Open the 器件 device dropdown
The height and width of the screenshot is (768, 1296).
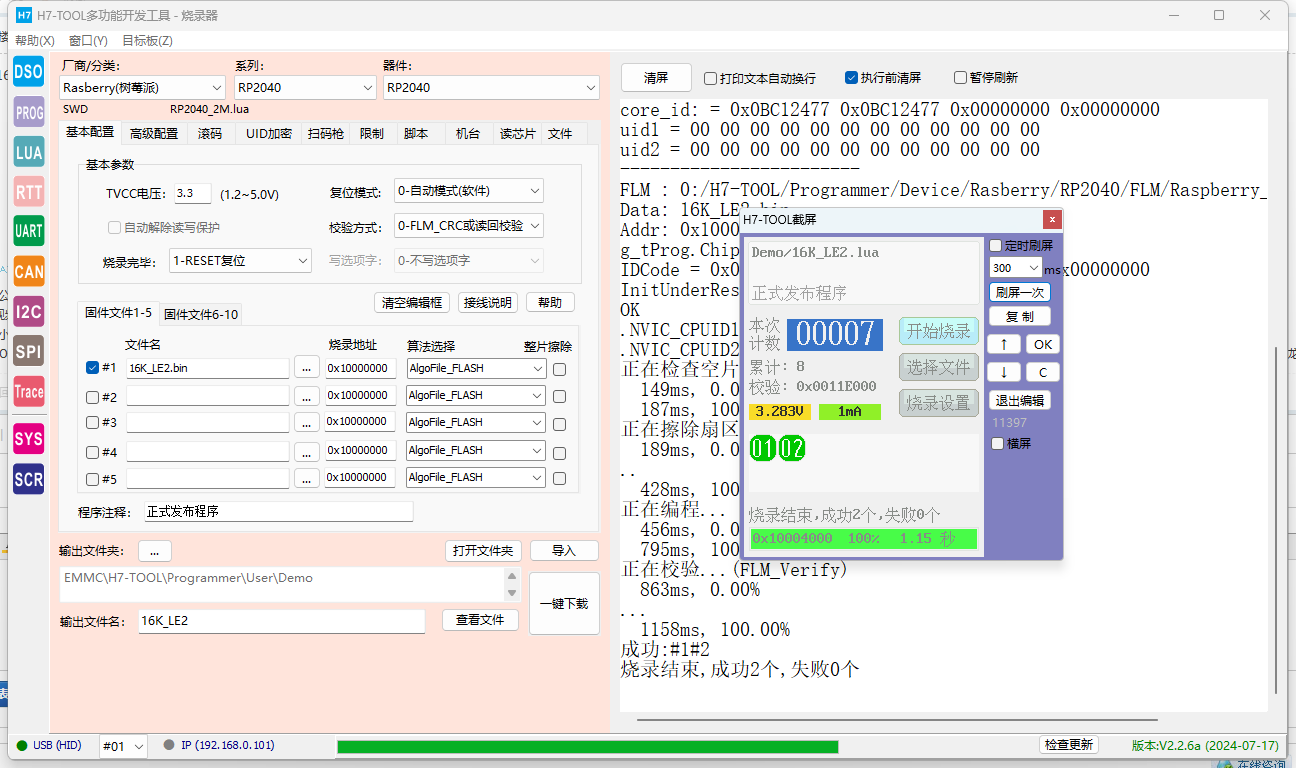click(491, 88)
